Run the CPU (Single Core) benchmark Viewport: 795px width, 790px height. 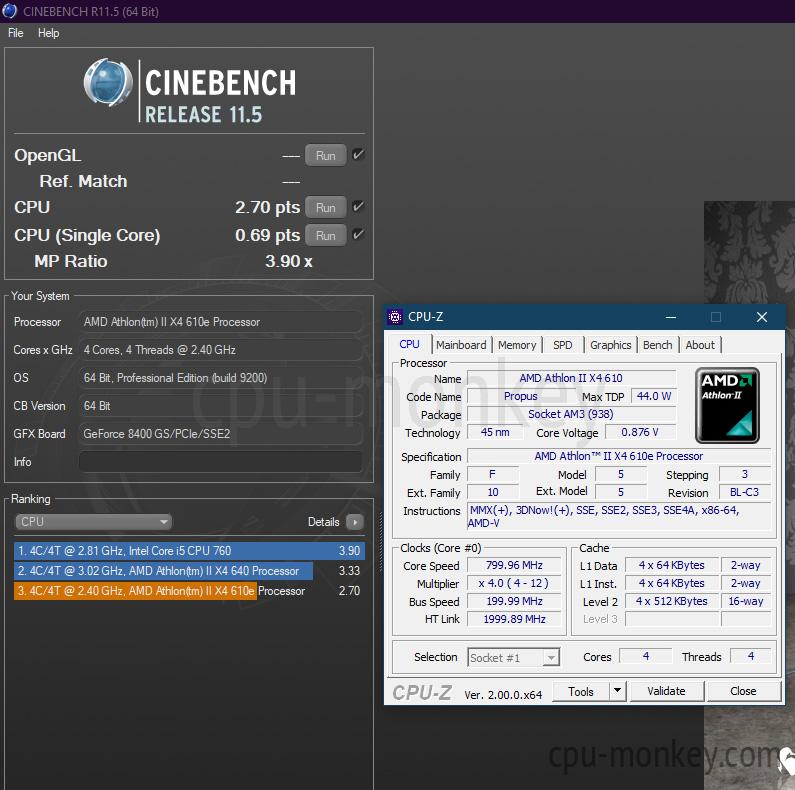click(326, 235)
